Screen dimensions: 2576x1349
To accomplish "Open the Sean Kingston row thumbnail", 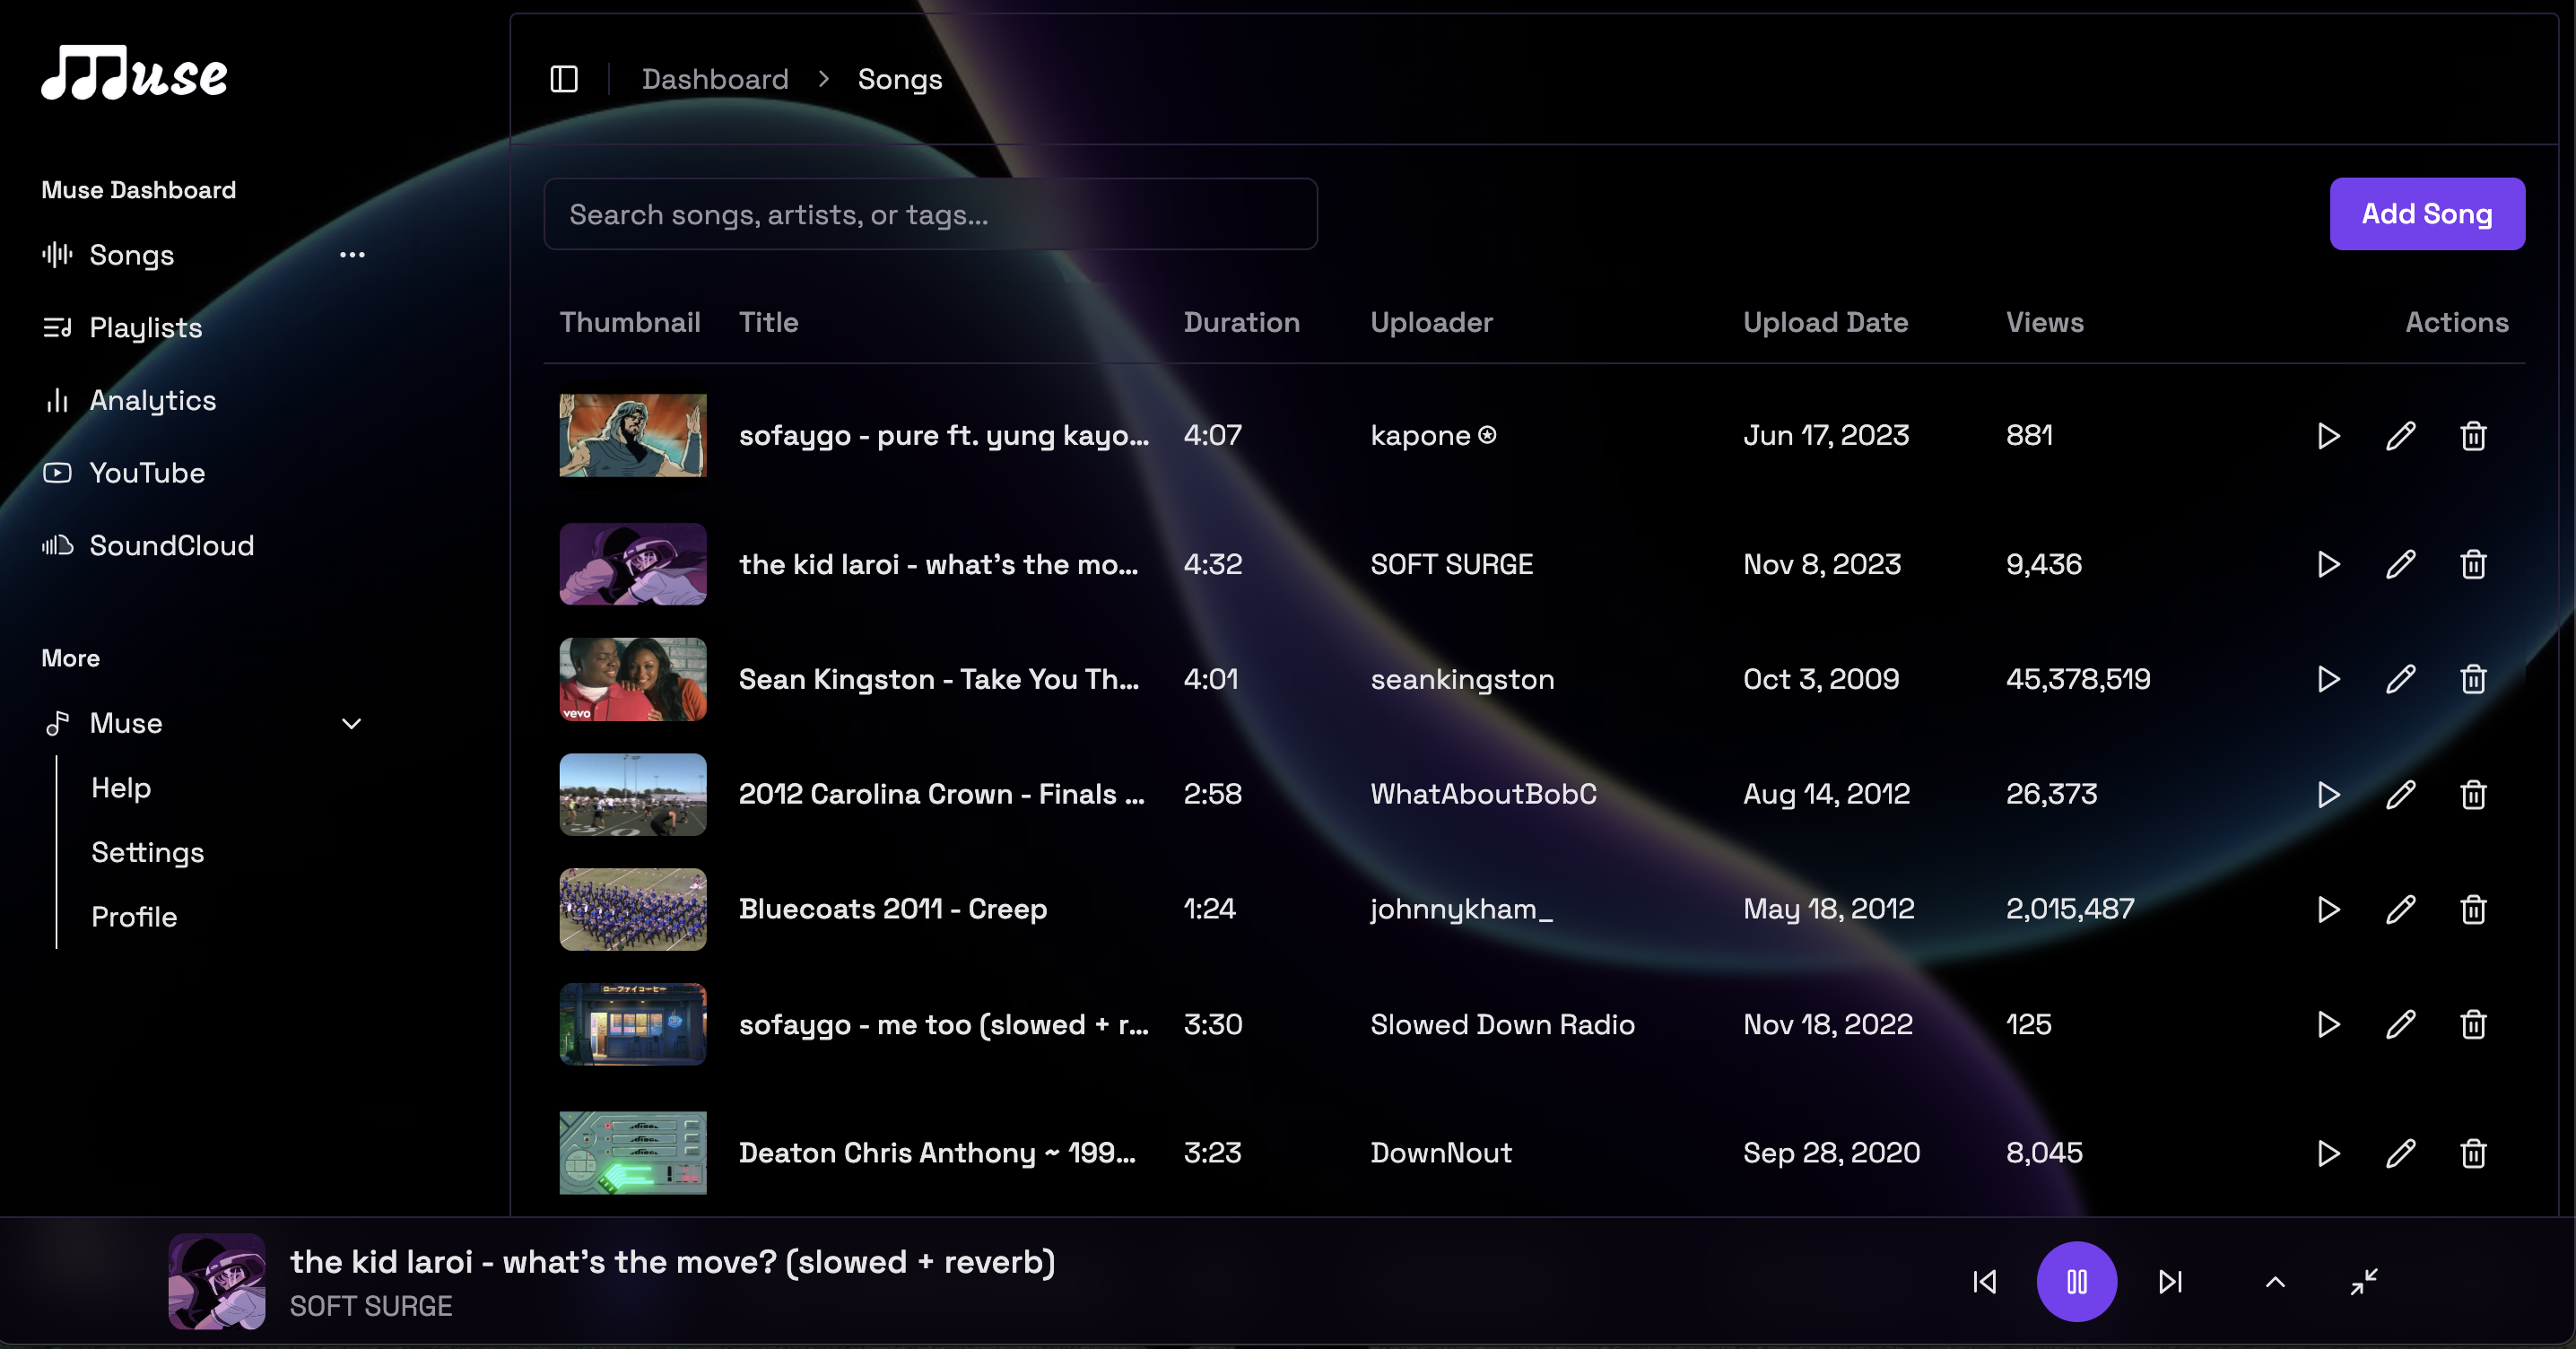I will [633, 679].
